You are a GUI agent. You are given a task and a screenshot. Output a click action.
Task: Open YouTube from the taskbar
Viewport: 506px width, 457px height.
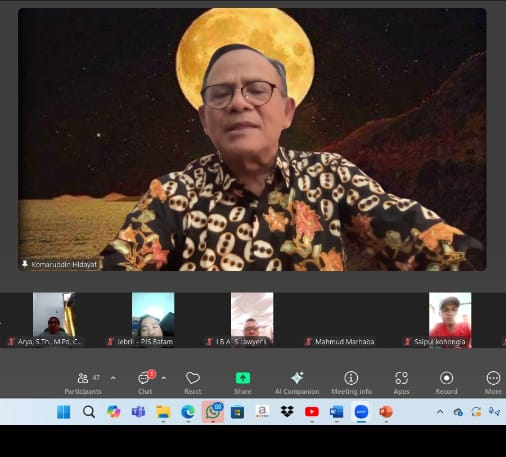point(312,412)
